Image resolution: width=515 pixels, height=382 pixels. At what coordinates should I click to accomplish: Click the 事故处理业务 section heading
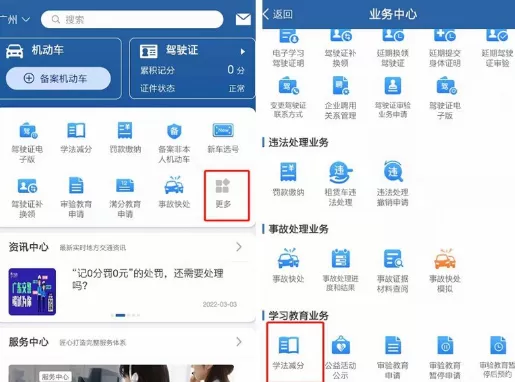point(298,229)
